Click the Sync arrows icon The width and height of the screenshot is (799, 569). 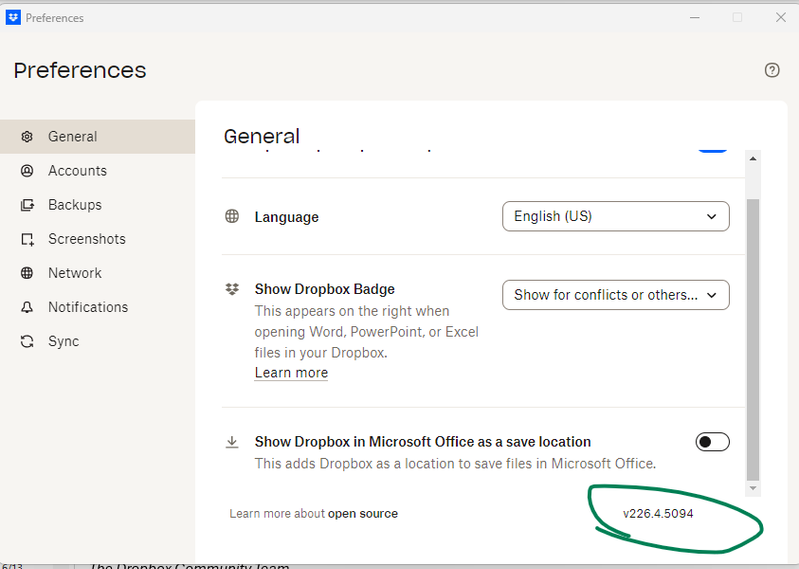[x=27, y=341]
